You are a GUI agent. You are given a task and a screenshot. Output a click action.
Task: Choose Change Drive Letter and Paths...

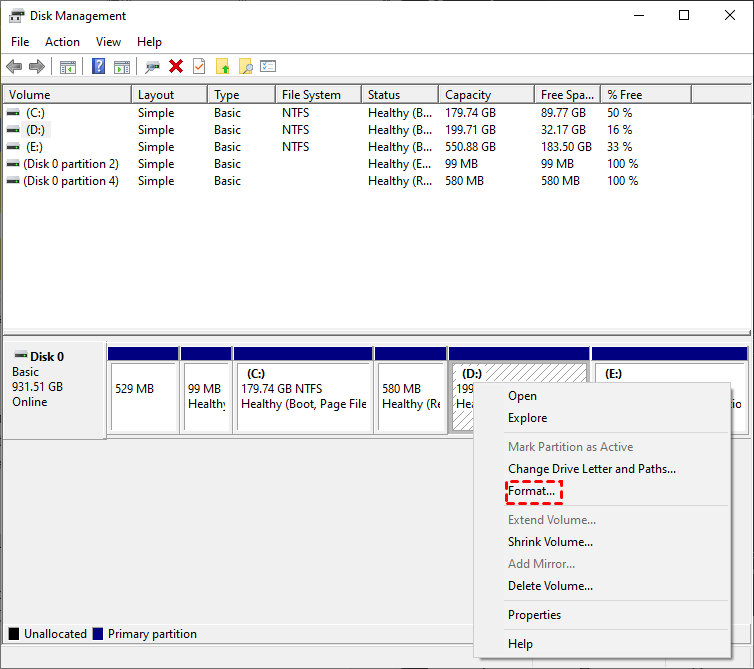click(x=591, y=469)
